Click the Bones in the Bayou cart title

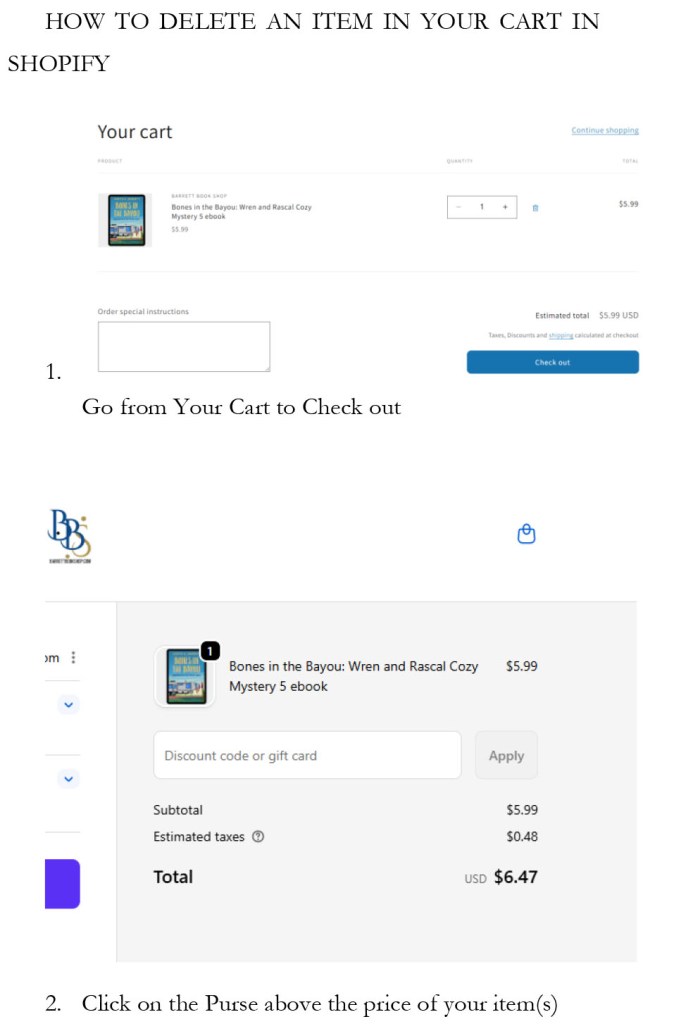pyautogui.click(x=241, y=212)
